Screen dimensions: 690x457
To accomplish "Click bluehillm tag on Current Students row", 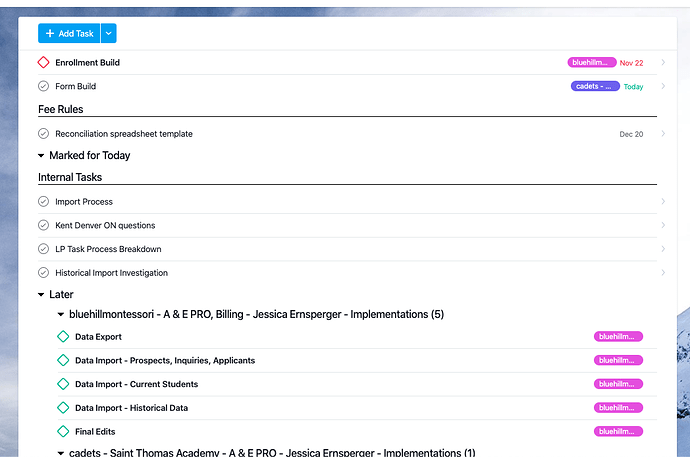I will (x=618, y=384).
